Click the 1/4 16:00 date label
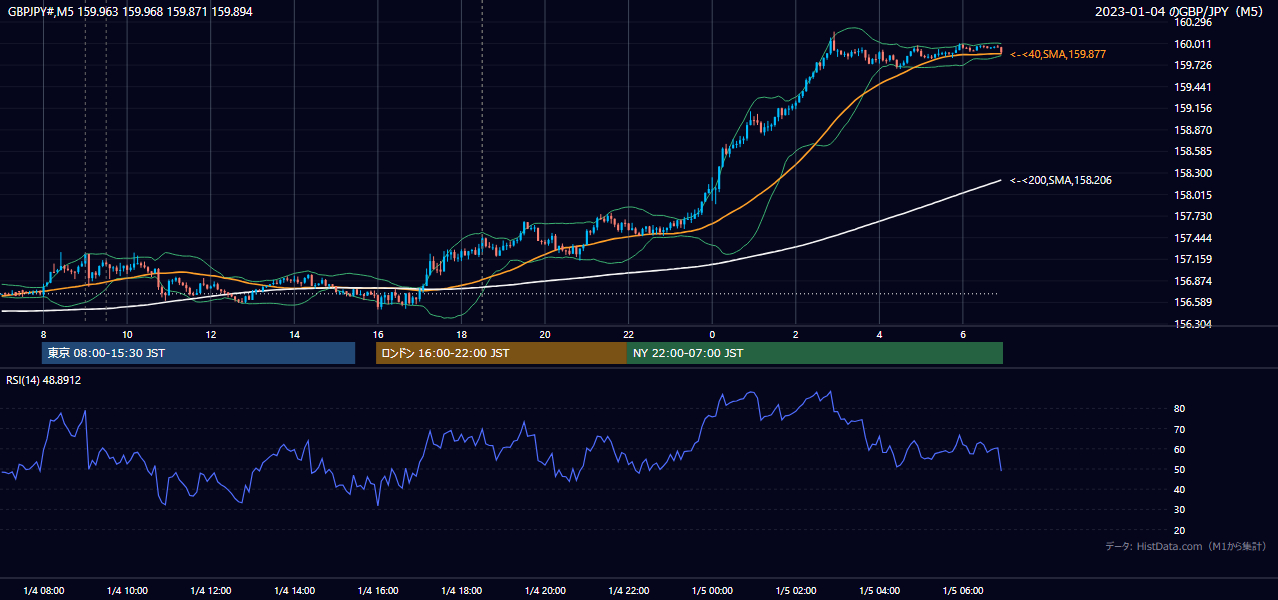Screen dimensions: 1278x600 tap(377, 590)
